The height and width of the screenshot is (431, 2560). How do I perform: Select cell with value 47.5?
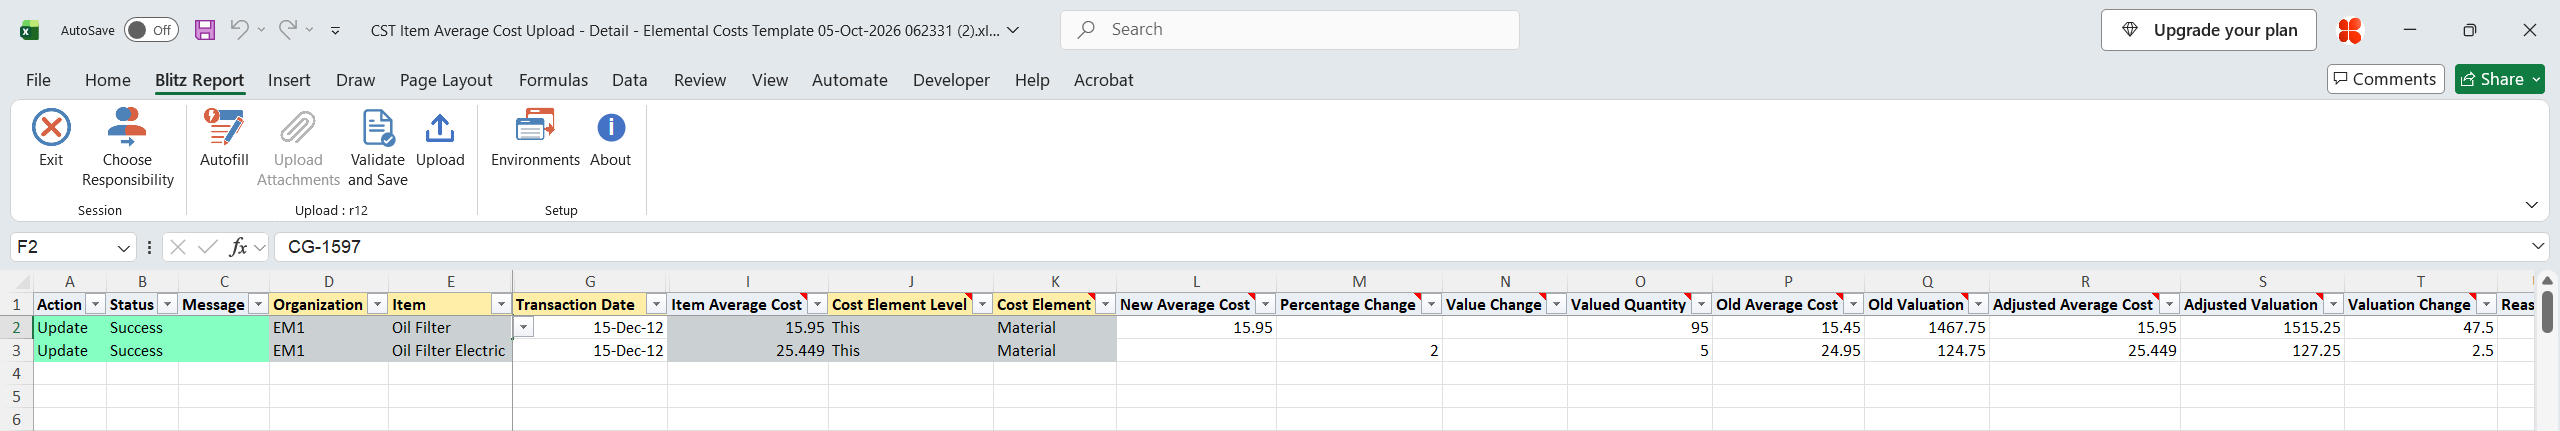click(x=2420, y=328)
